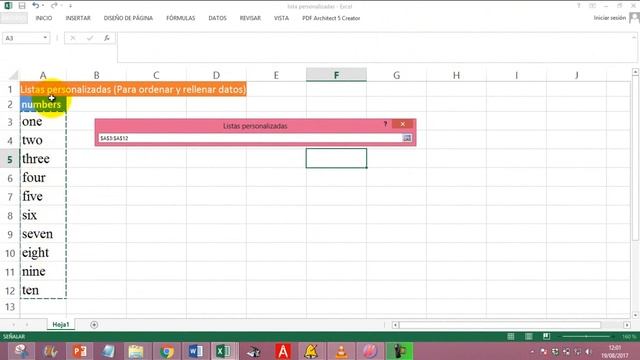Open the DISEÑO DE PÁGINA ribbon tab
Image resolution: width=640 pixels, height=360 pixels.
tap(128, 18)
